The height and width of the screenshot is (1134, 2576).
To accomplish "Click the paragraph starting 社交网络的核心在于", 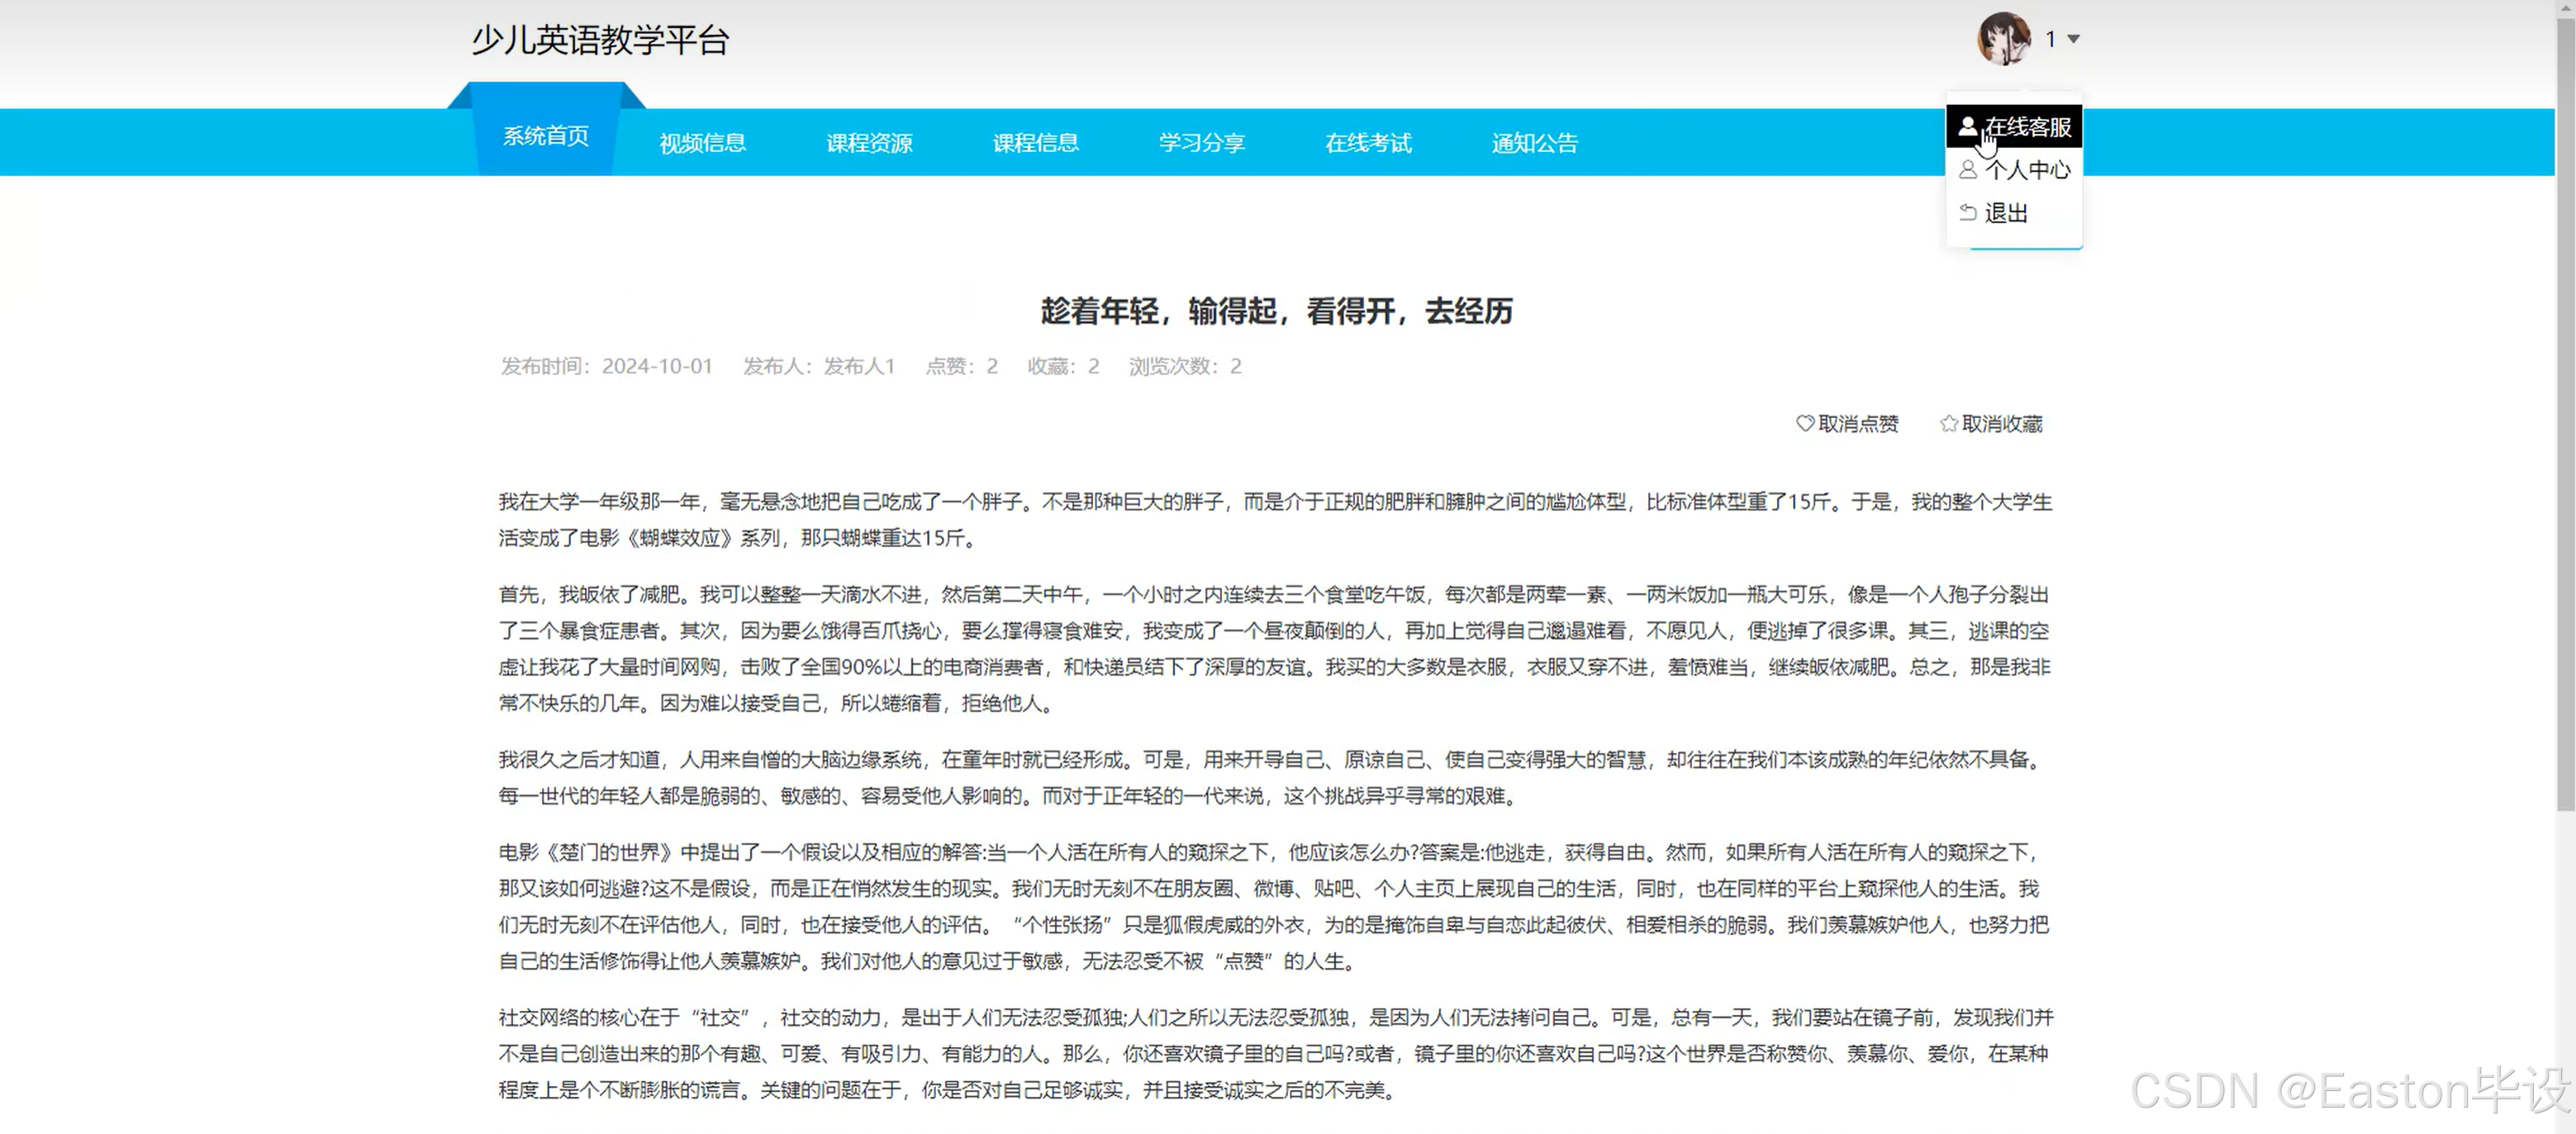I will tap(1275, 1053).
